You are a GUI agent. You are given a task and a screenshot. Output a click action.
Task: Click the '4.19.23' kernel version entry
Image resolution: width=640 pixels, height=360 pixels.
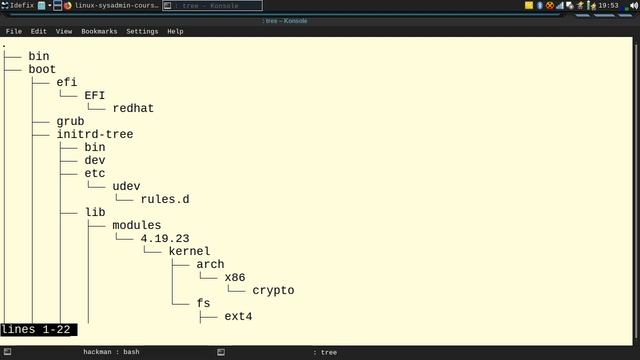[165, 238]
